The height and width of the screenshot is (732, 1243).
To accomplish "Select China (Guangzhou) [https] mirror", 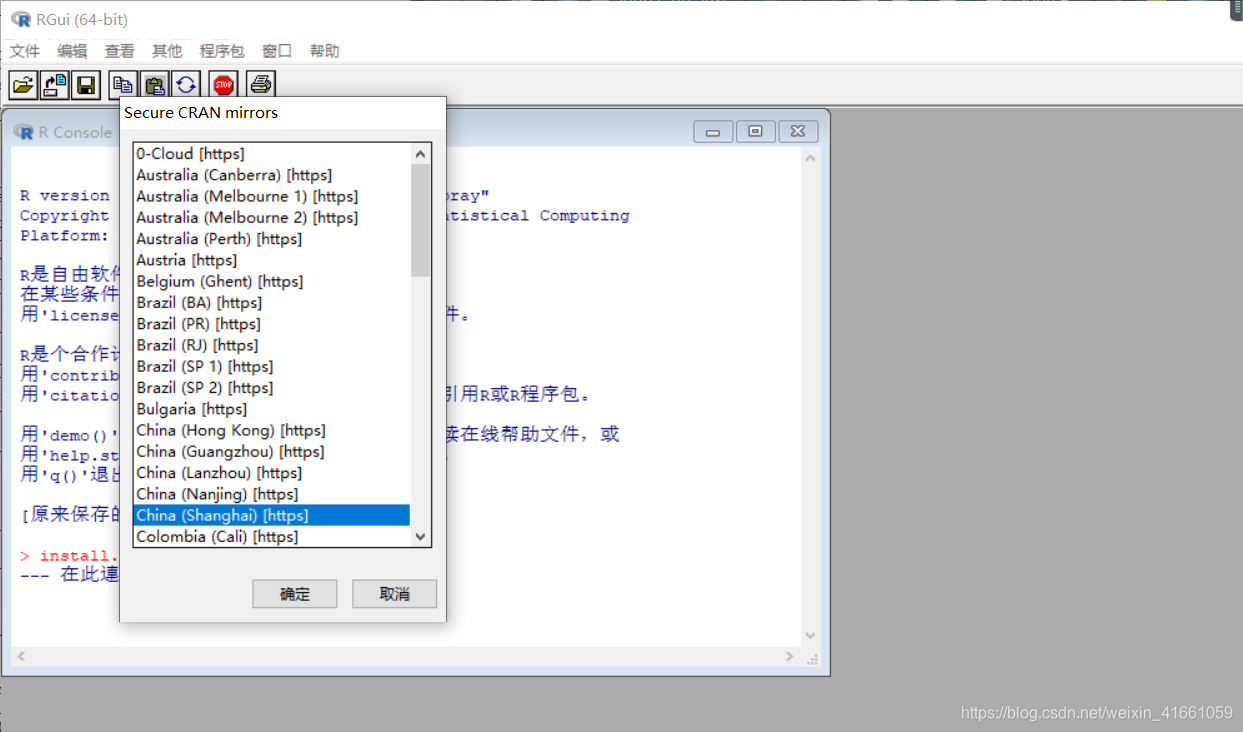I will pyautogui.click(x=272, y=452).
